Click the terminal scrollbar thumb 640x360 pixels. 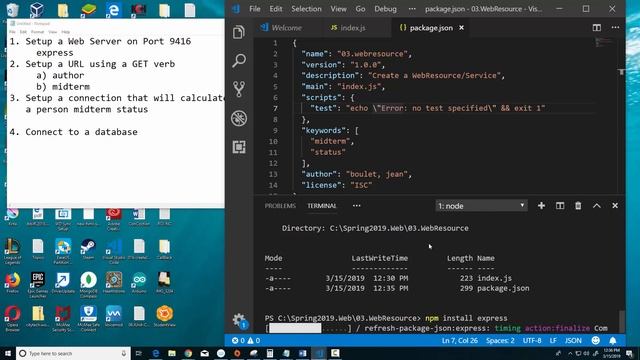click(622, 322)
